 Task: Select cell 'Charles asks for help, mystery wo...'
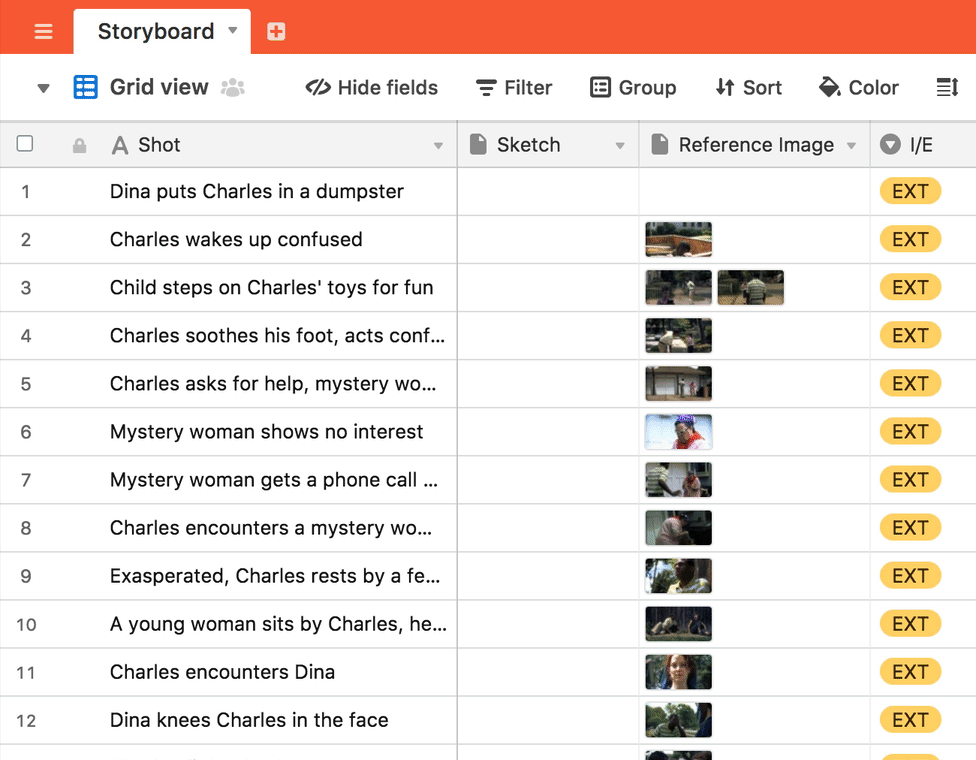pyautogui.click(x=273, y=383)
